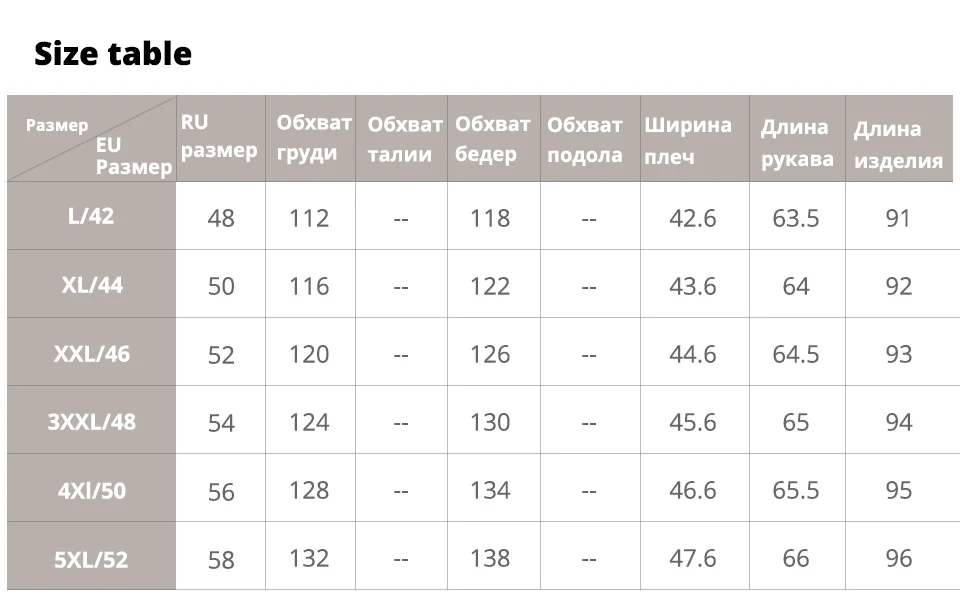Click the Ширина плеч column header
The width and height of the screenshot is (960, 609).
[687, 140]
